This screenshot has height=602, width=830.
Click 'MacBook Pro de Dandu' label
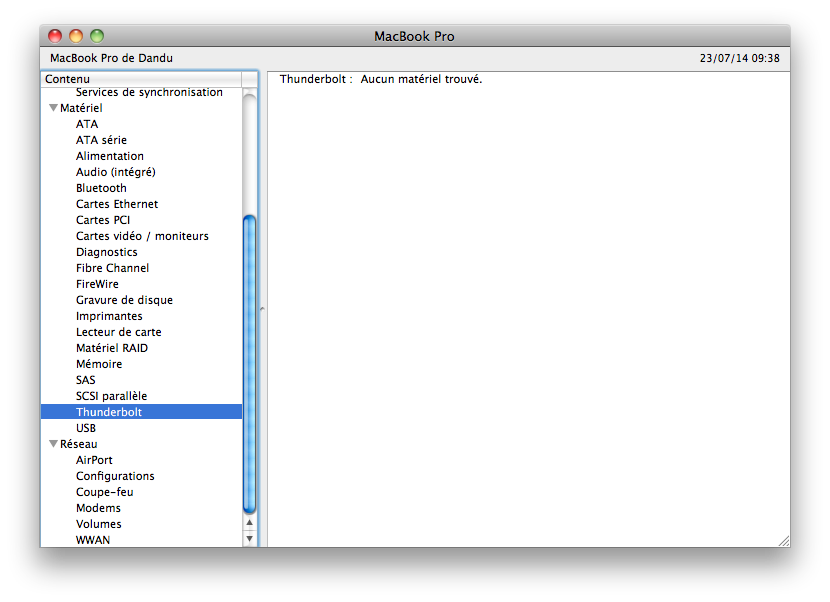[x=111, y=58]
